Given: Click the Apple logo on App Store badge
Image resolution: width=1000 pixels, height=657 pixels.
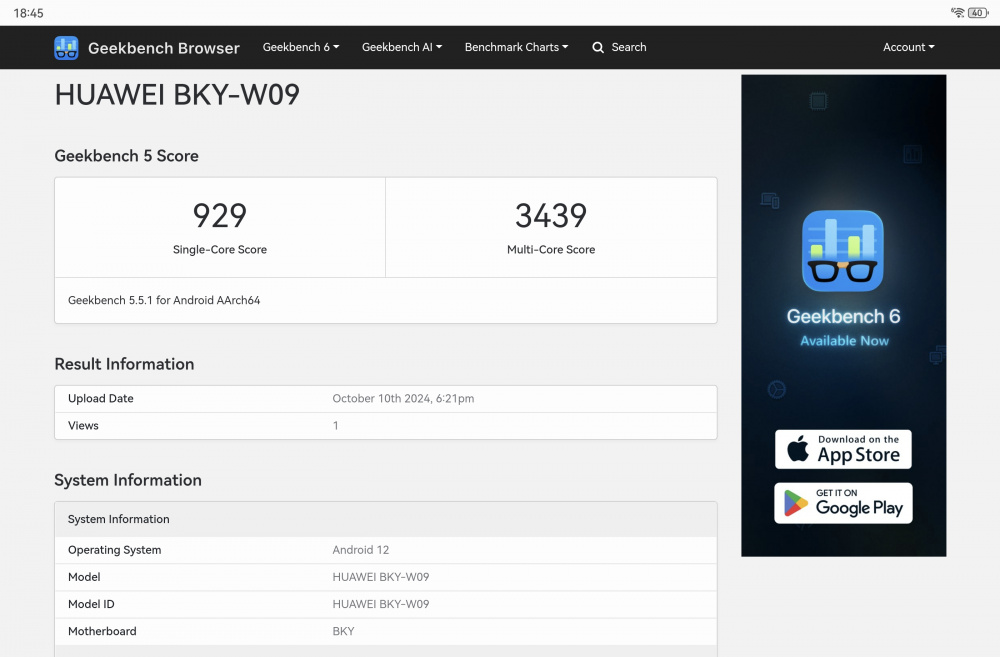Looking at the screenshot, I should 798,450.
